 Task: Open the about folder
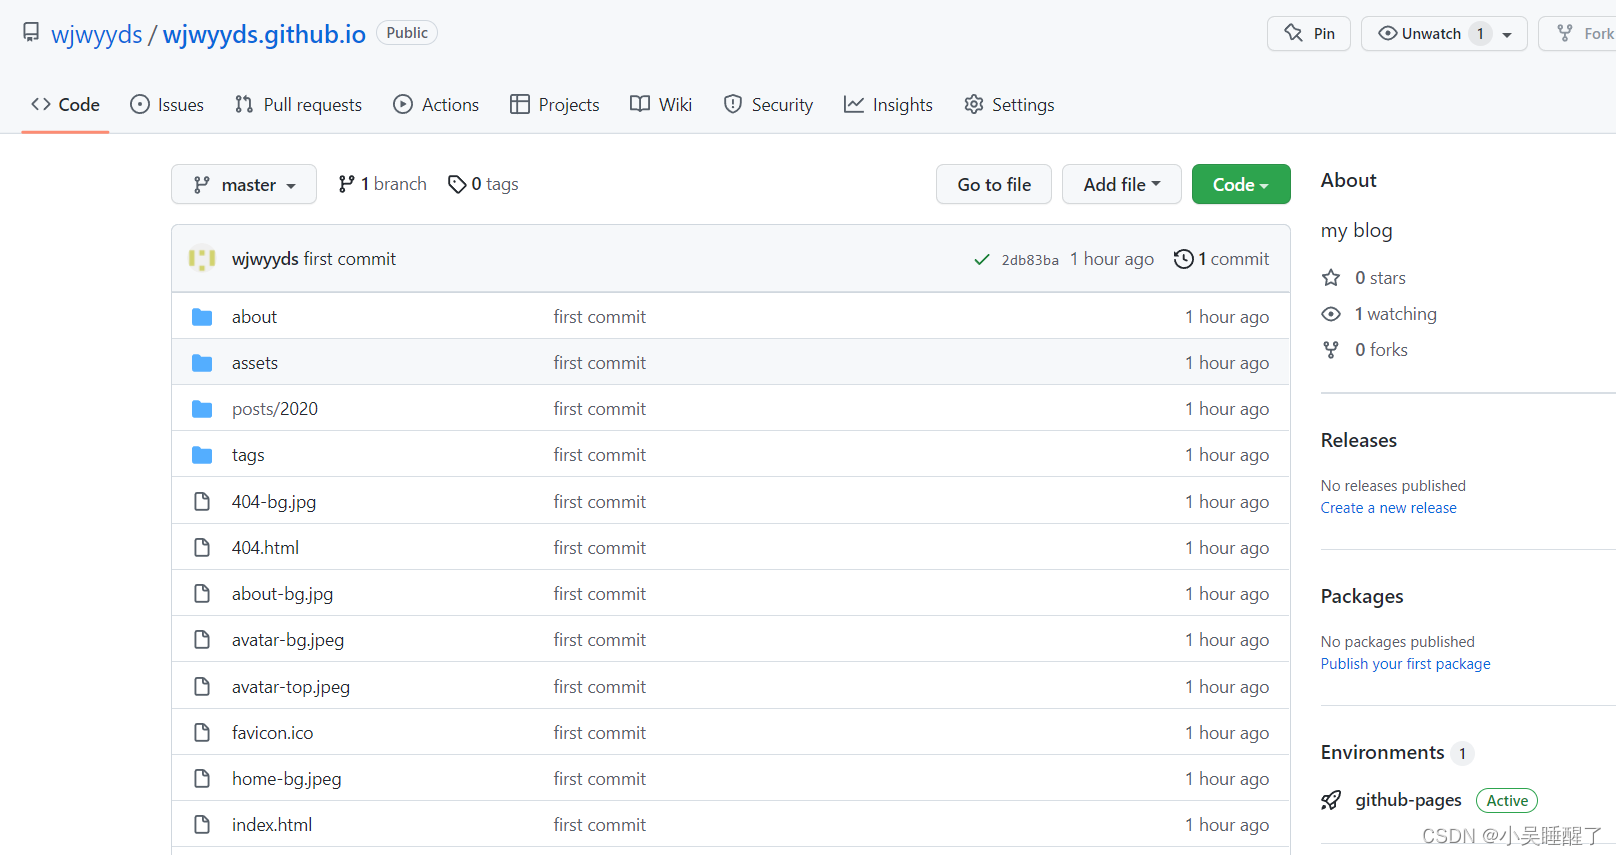(254, 317)
